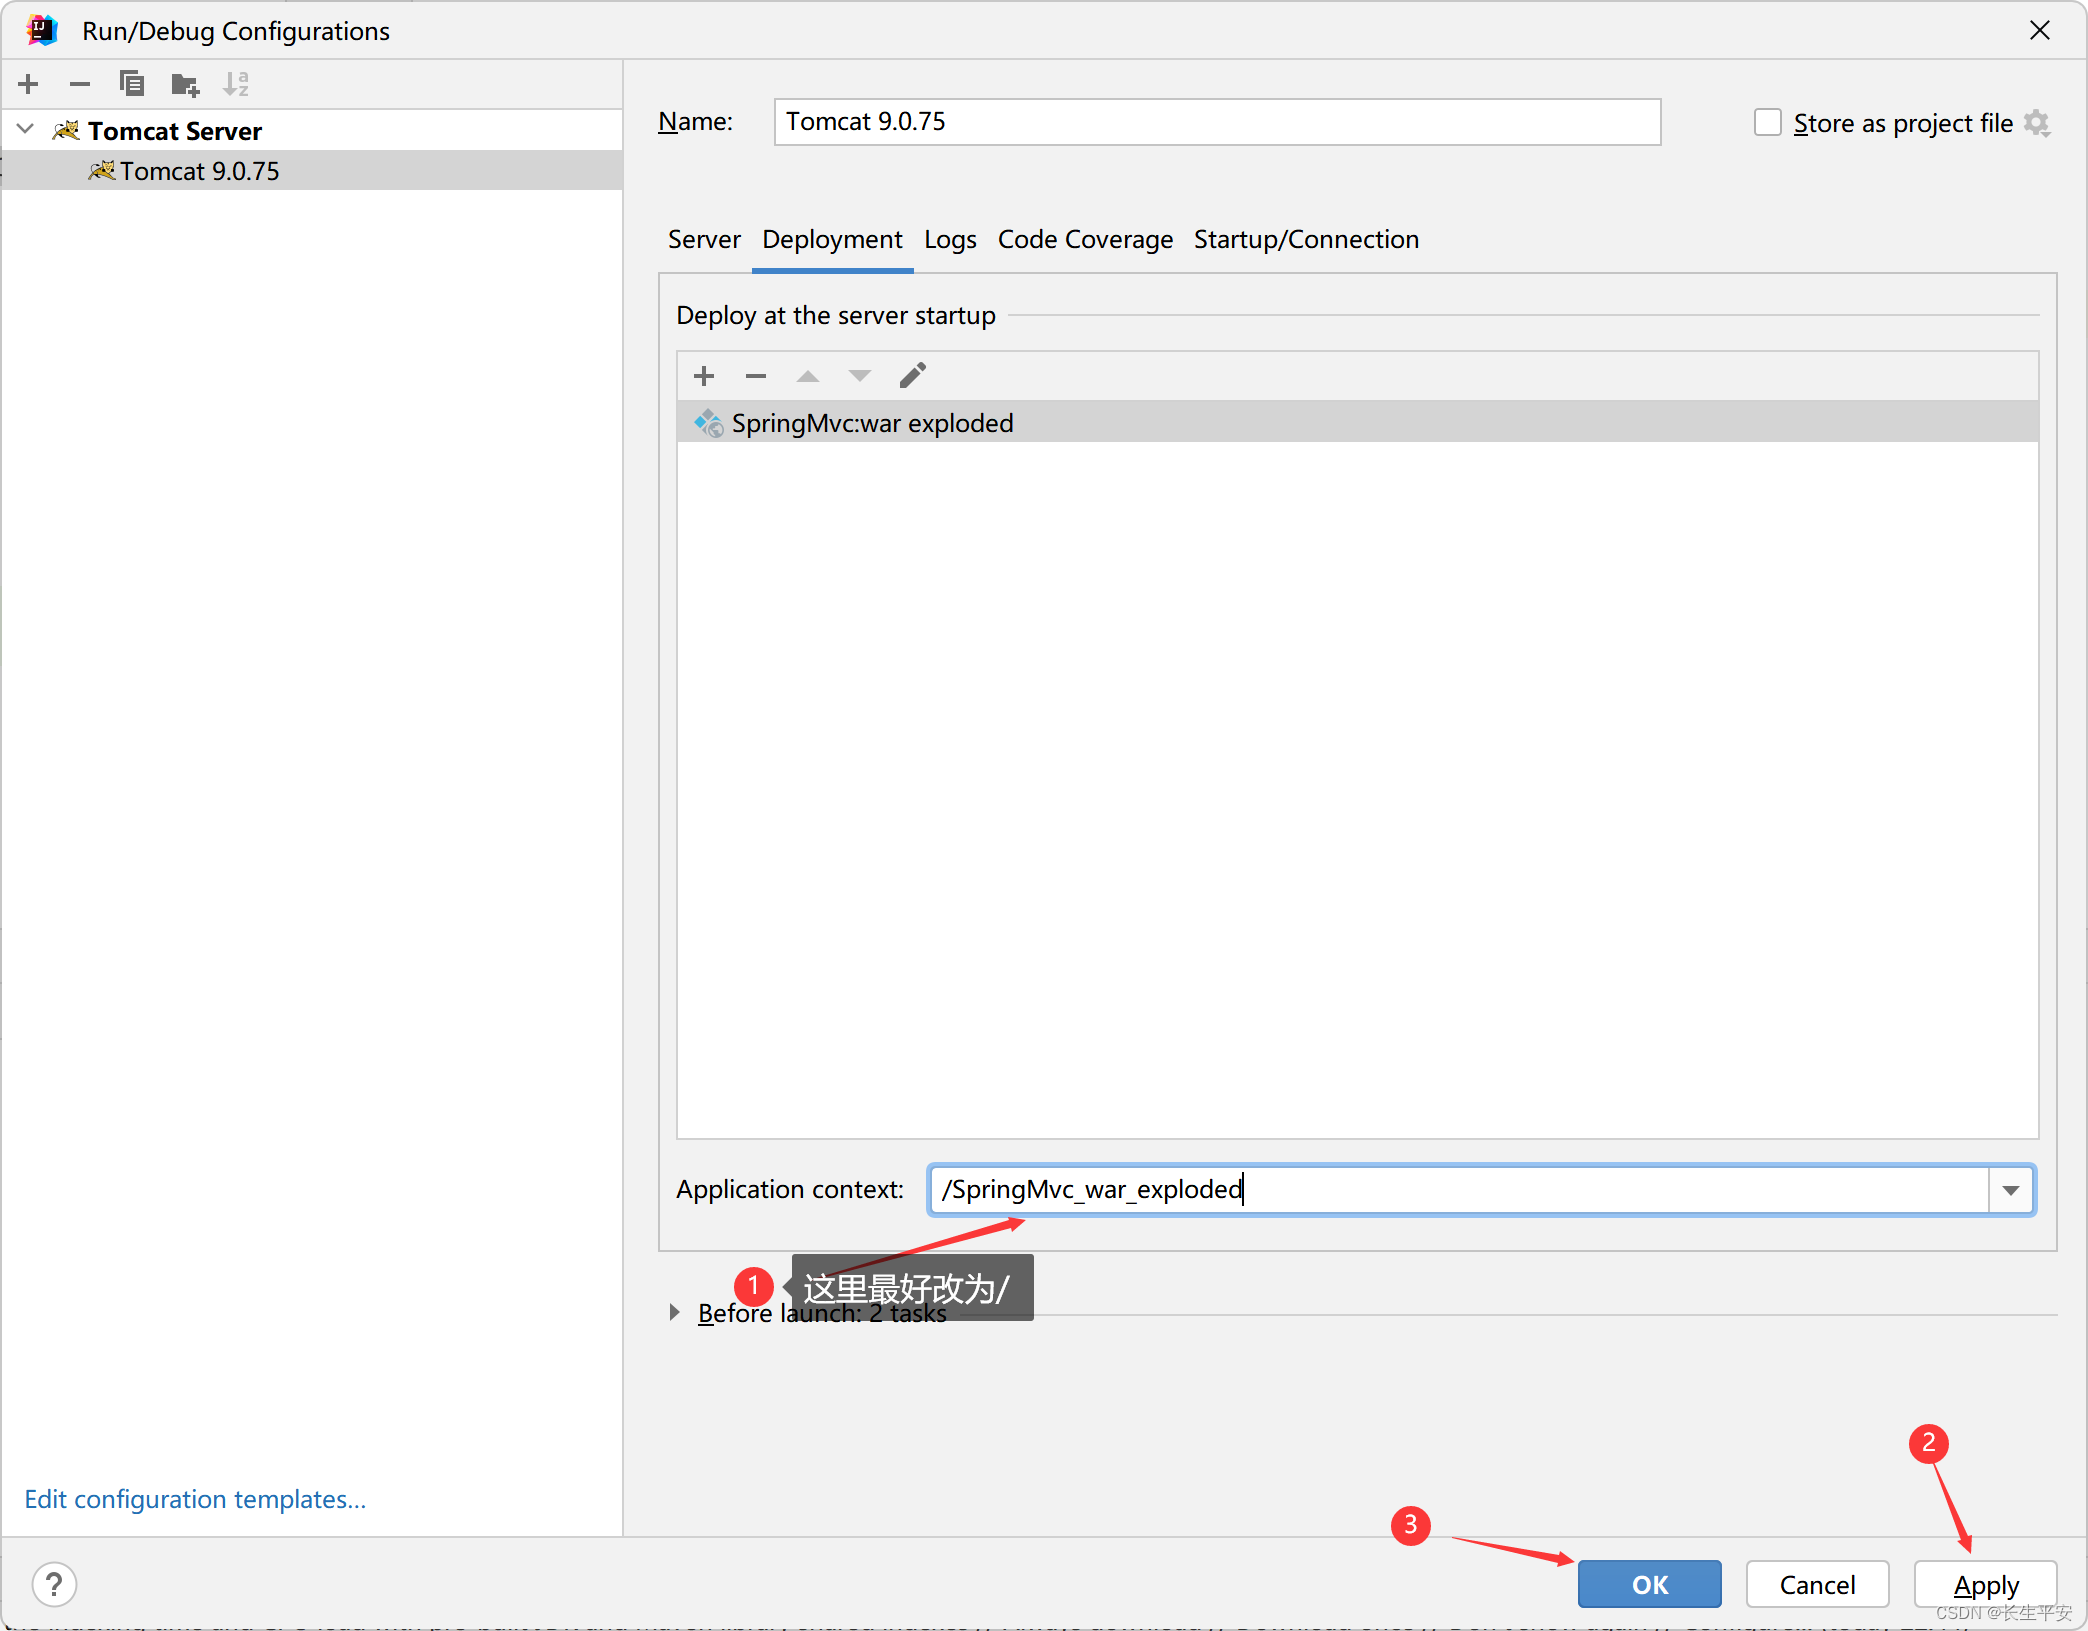The height and width of the screenshot is (1631, 2088).
Task: Add a new run configuration
Action: click(x=28, y=84)
